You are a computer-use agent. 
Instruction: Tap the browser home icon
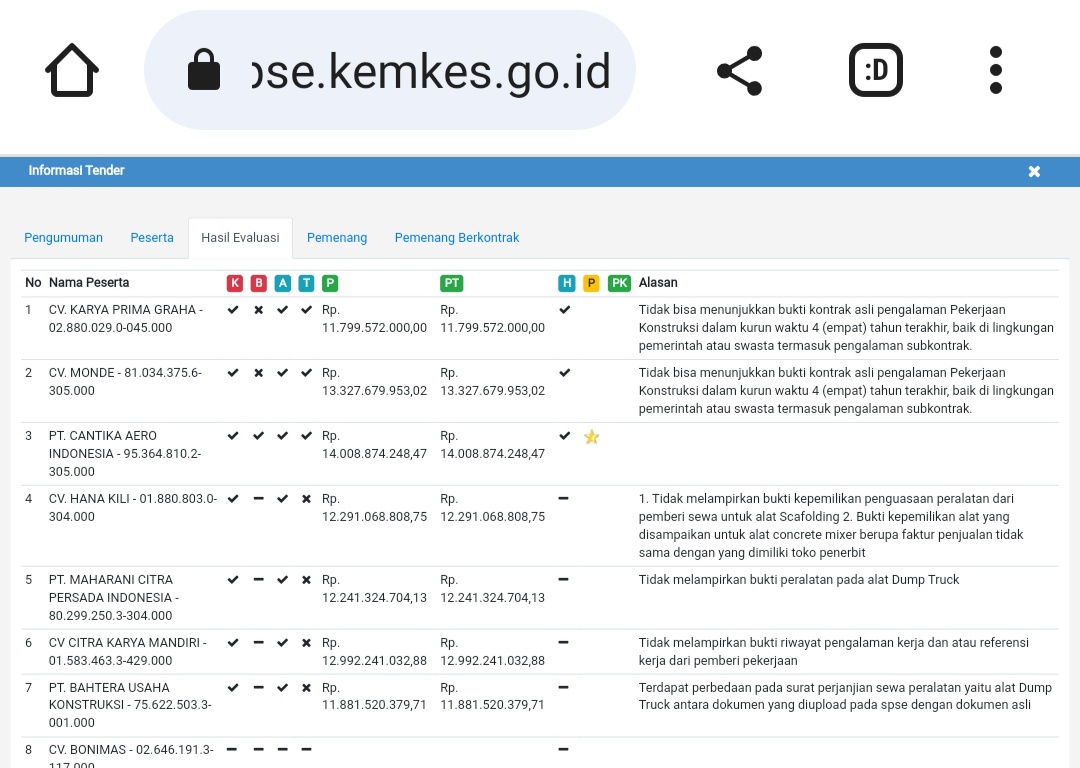coord(72,70)
